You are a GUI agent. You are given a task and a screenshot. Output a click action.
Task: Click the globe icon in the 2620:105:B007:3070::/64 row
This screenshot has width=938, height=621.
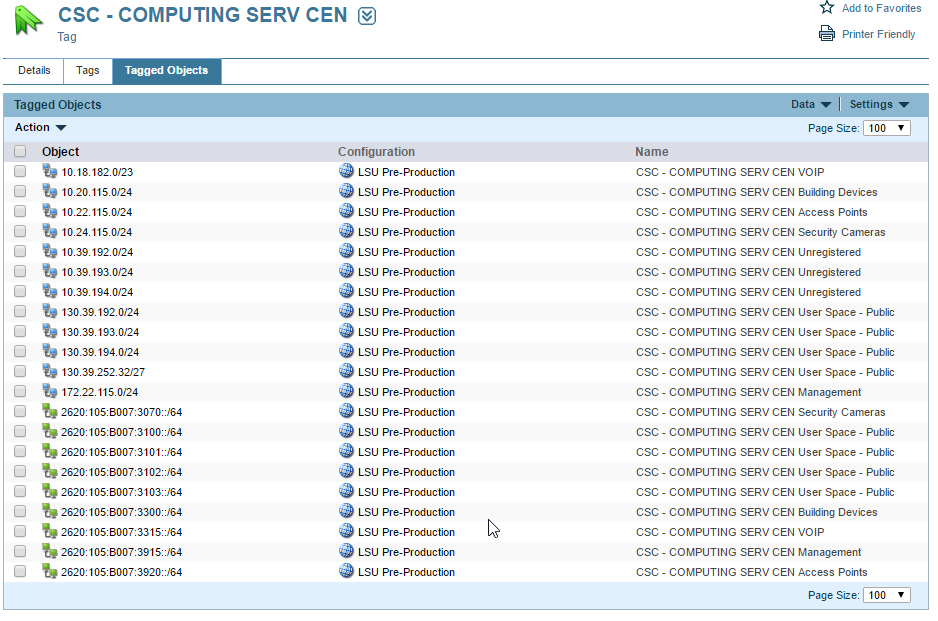[x=346, y=411]
